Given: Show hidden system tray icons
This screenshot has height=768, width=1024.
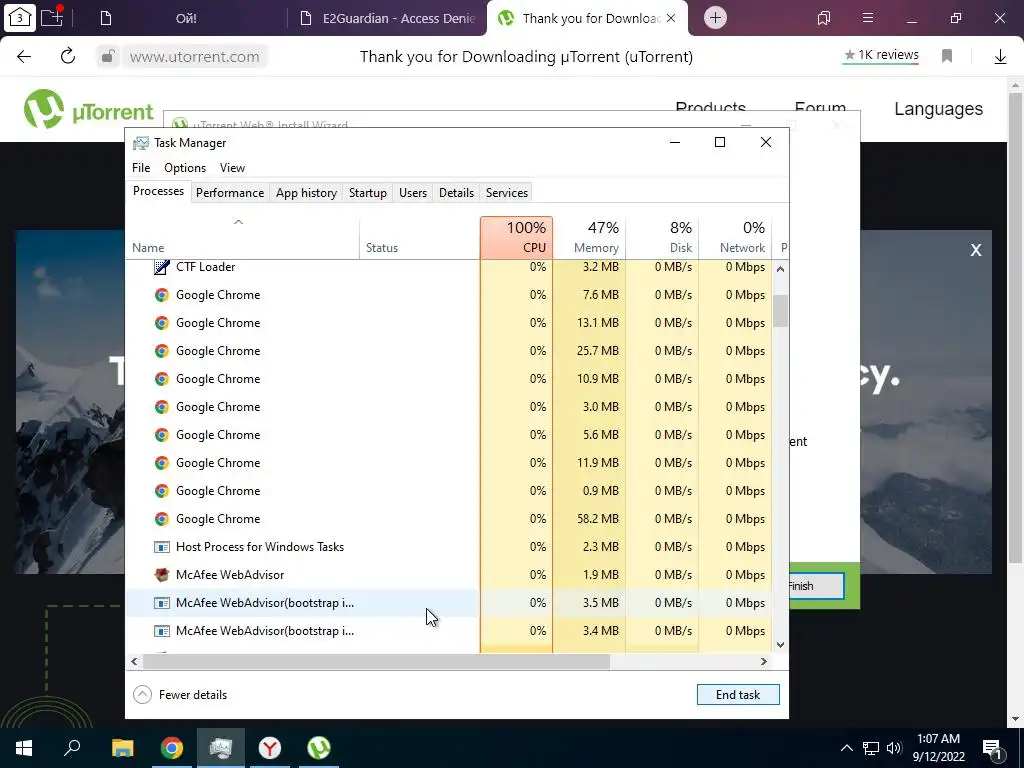Looking at the screenshot, I should coord(846,748).
